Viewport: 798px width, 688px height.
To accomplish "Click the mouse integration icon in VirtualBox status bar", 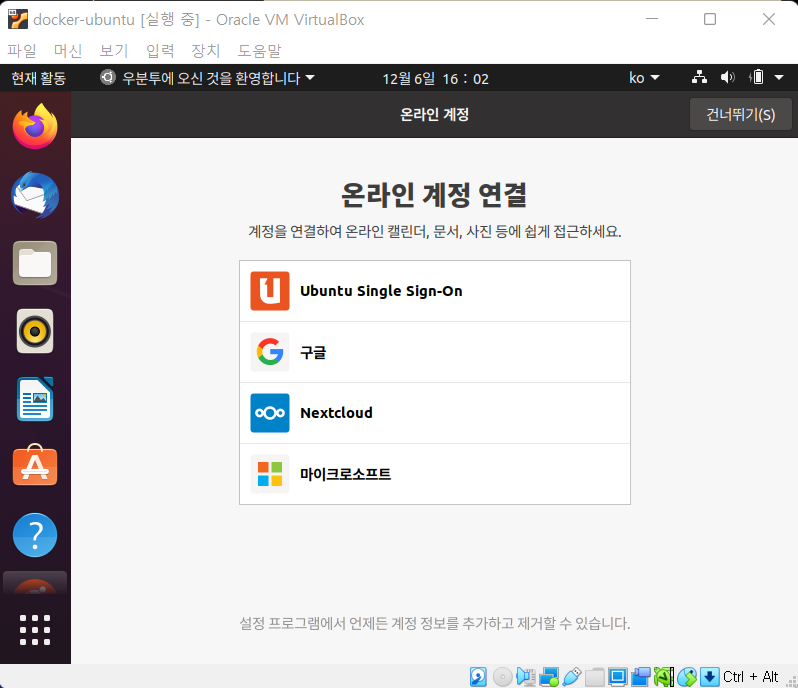I will pos(687,677).
